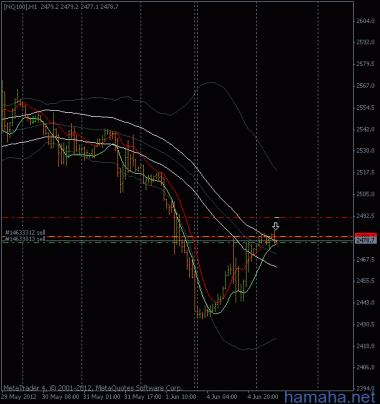
Task: Click the 1 Jun 10:00 time axis label
Action: 181,397
